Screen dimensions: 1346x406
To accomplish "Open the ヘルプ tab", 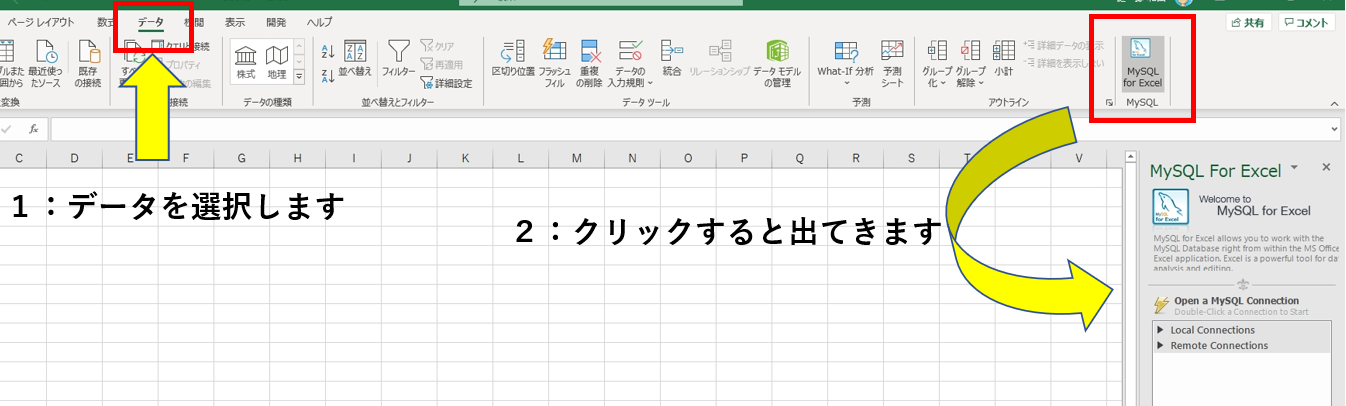I will pyautogui.click(x=320, y=21).
